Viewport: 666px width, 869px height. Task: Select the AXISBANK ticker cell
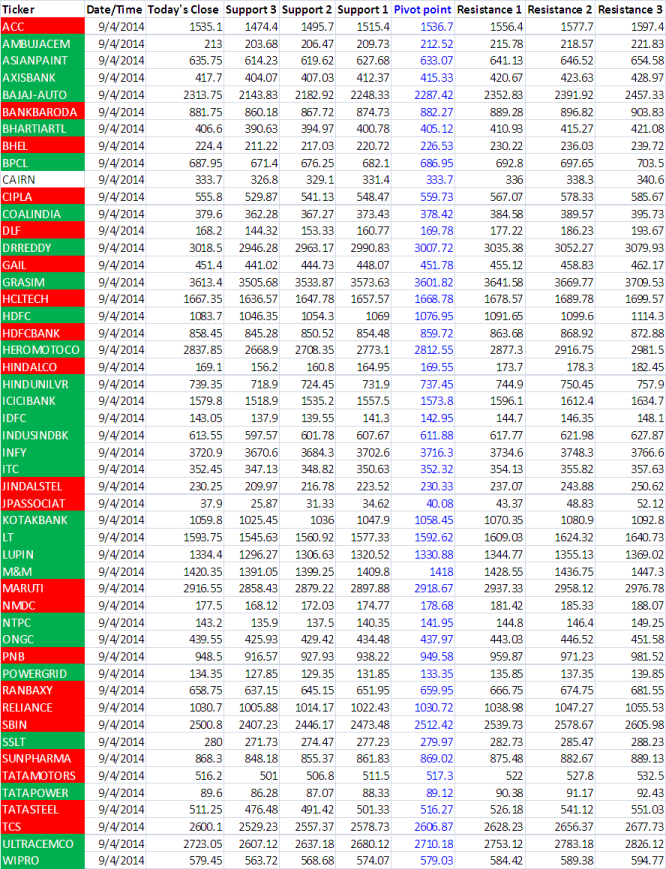tap(43, 78)
